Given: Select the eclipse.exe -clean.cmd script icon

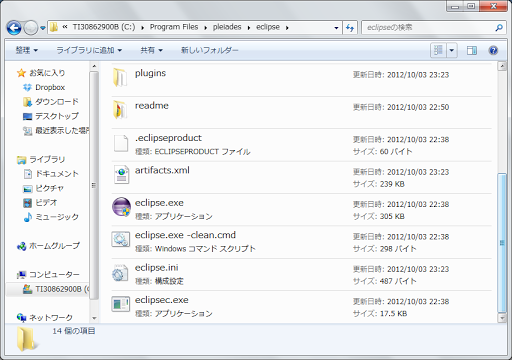Looking at the screenshot, I should [x=120, y=239].
